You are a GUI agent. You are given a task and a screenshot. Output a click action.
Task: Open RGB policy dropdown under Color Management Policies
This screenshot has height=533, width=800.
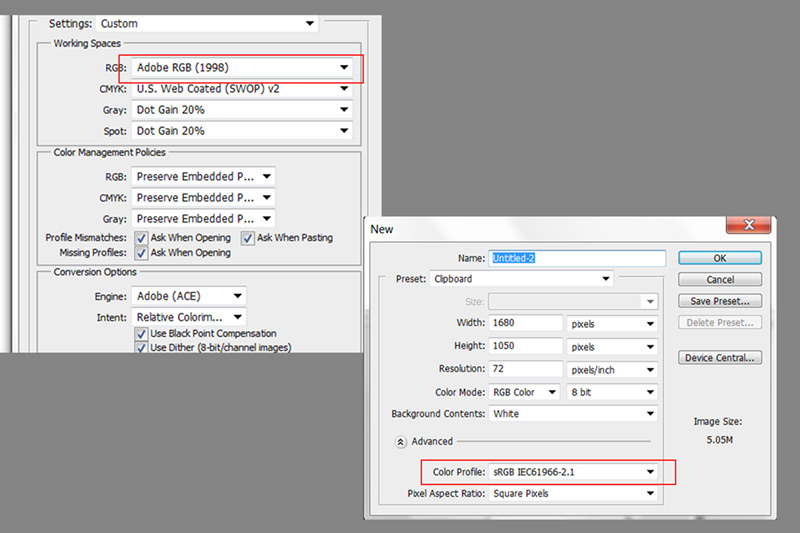point(203,176)
